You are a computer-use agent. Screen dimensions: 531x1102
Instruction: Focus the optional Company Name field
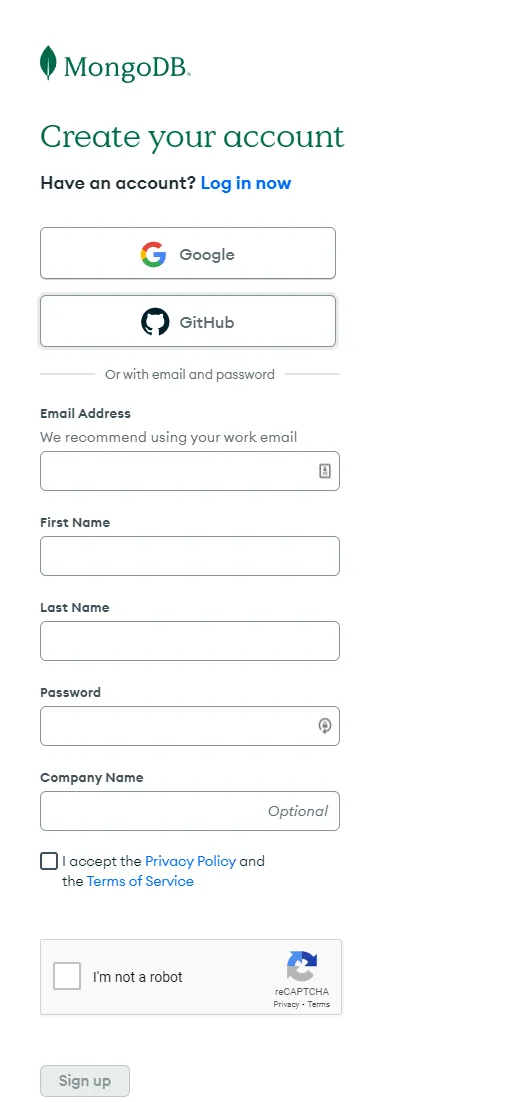[190, 811]
